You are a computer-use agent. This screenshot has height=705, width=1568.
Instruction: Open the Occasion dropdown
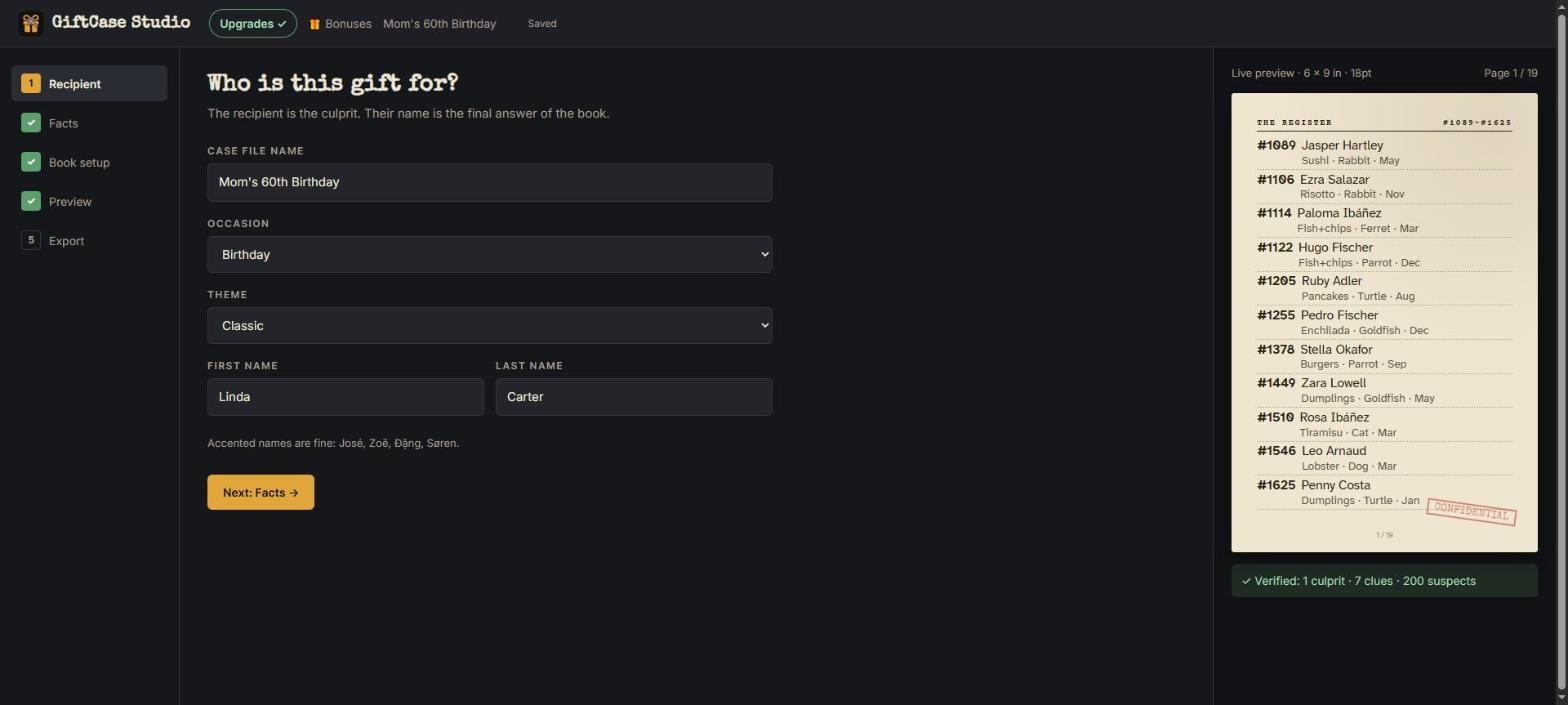(x=489, y=254)
